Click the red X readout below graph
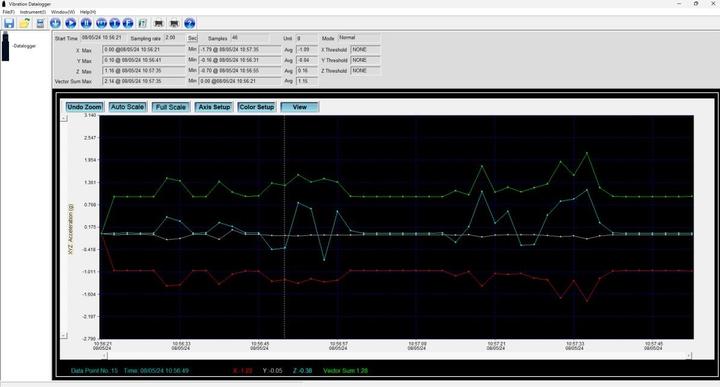 pos(242,370)
